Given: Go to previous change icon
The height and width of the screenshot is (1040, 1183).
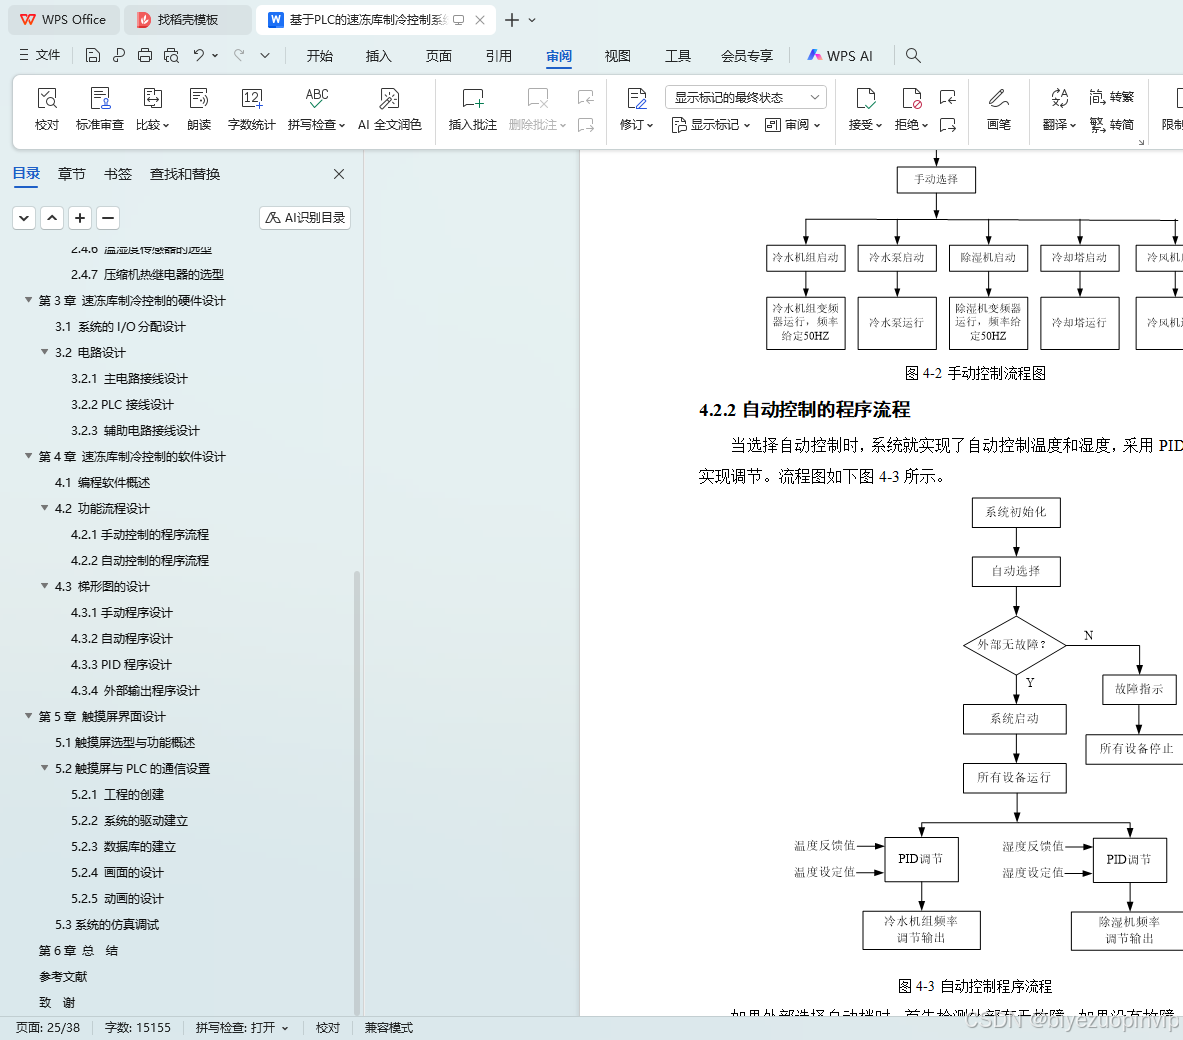Looking at the screenshot, I should [948, 97].
